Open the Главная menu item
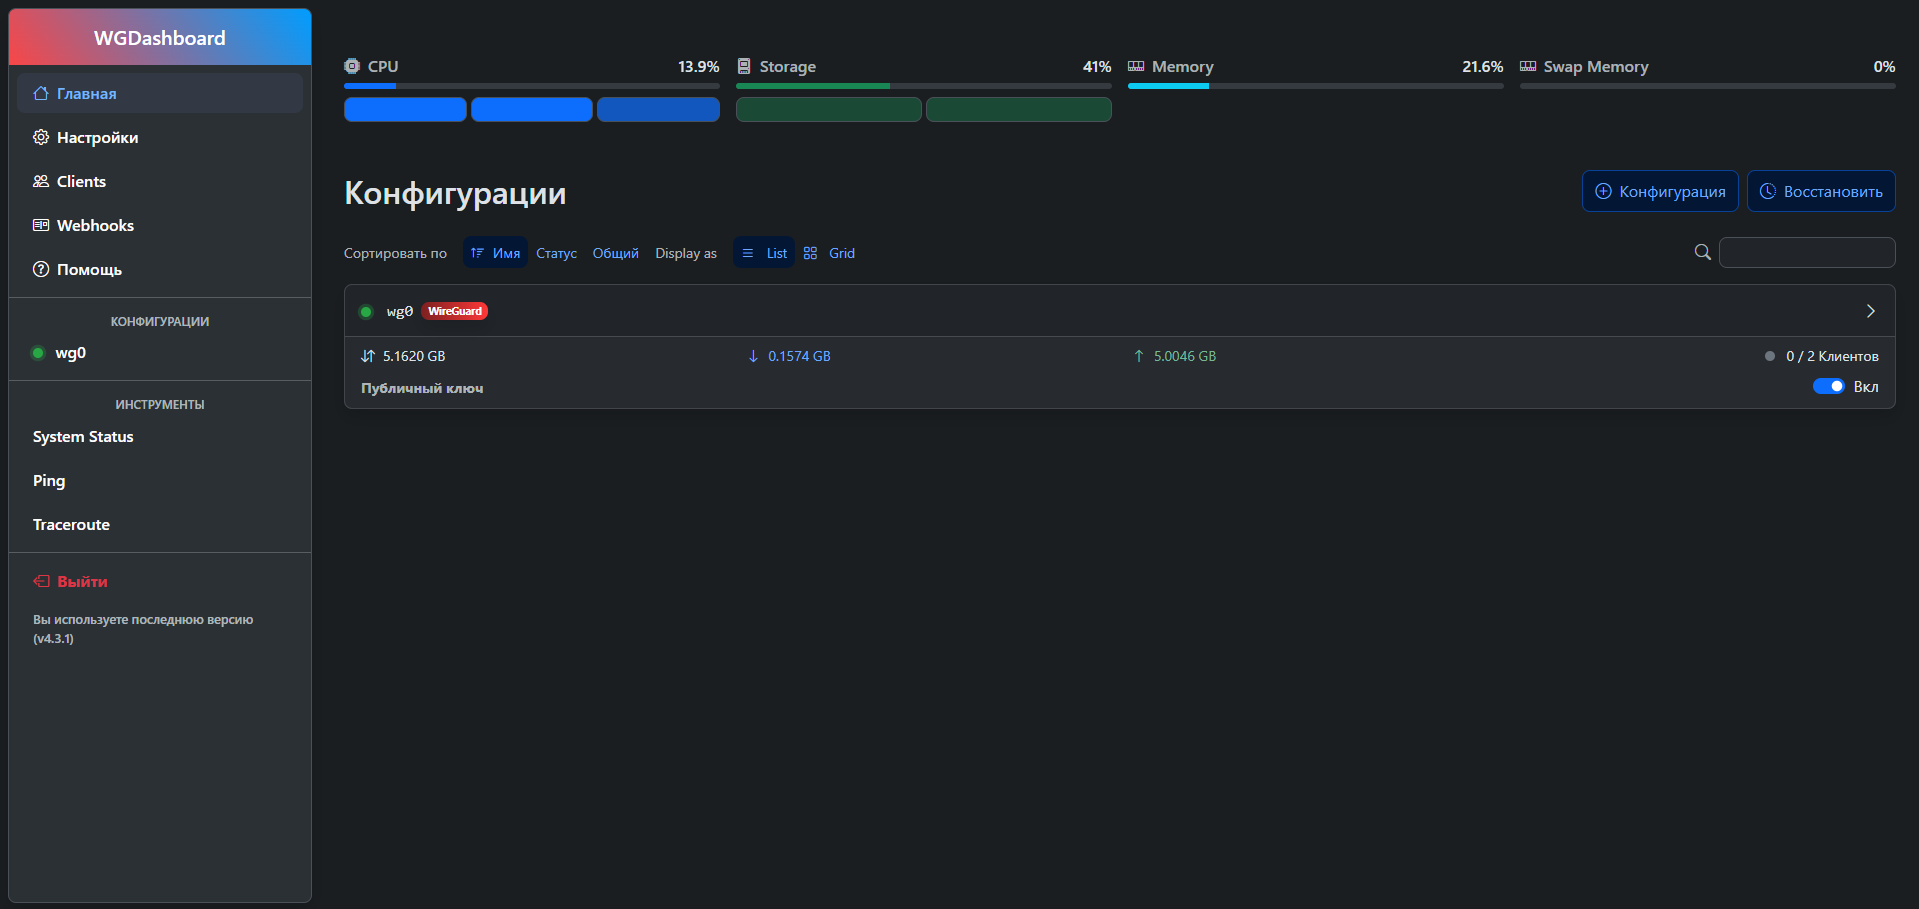Image resolution: width=1919 pixels, height=909 pixels. tap(160, 93)
